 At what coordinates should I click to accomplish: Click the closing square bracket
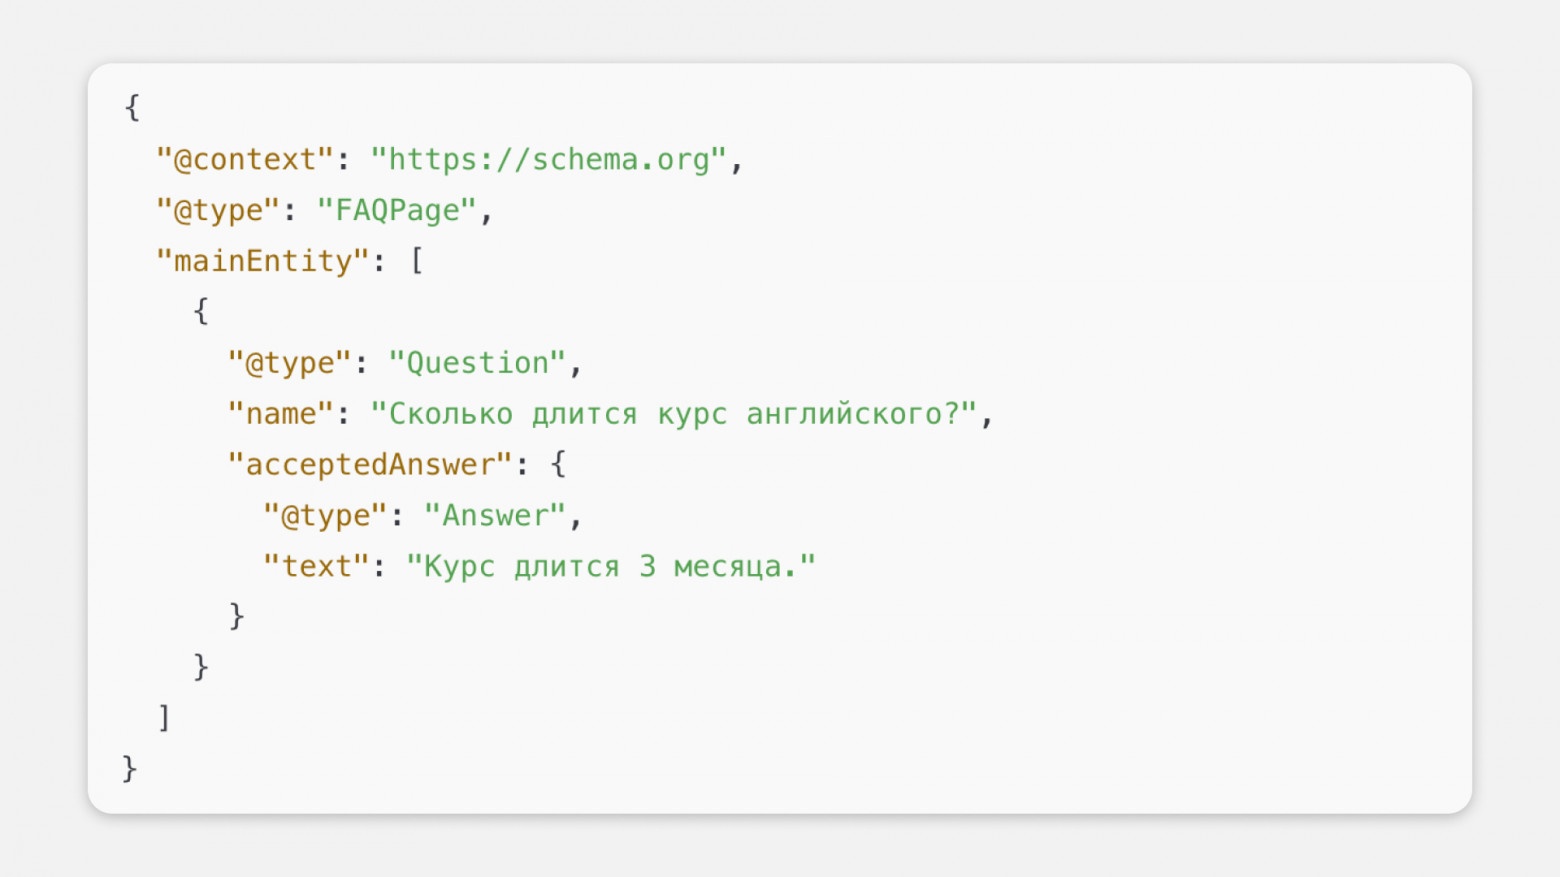pos(165,717)
